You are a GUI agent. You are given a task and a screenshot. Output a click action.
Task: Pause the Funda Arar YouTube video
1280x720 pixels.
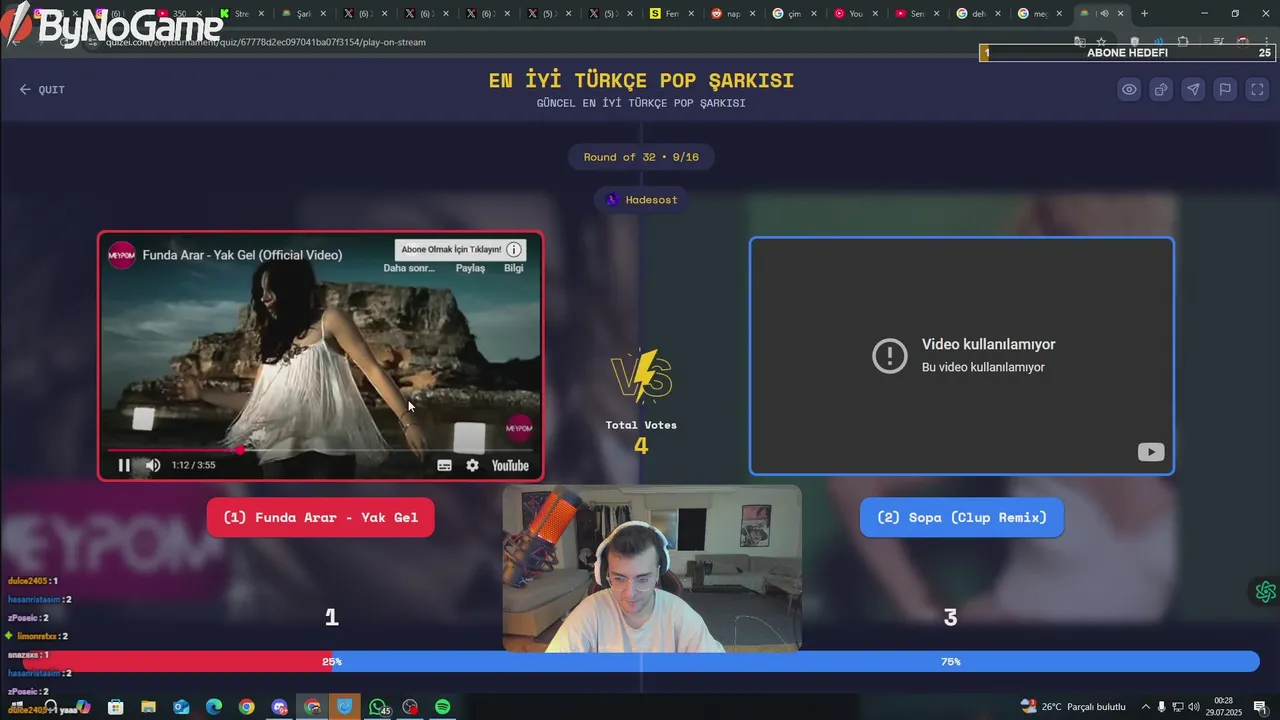coord(124,465)
